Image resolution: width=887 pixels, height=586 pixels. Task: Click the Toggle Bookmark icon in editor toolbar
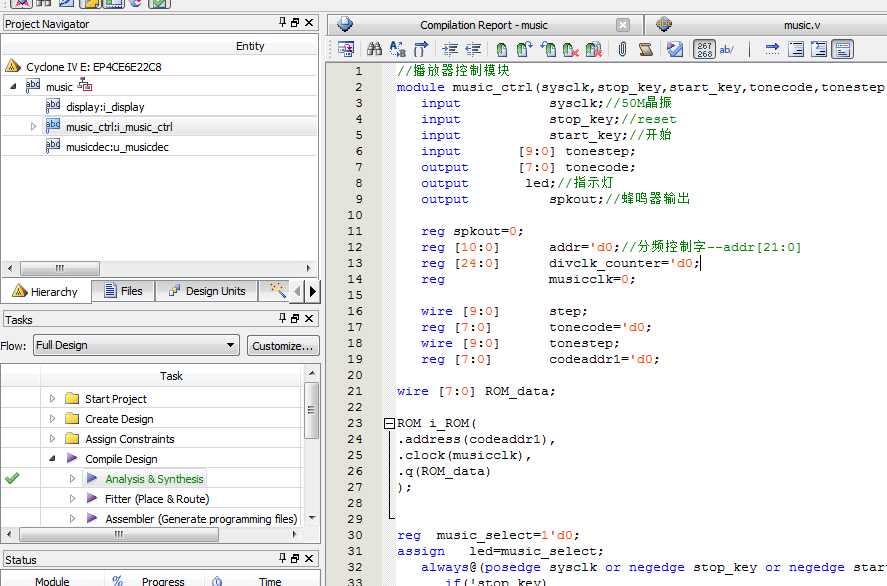502,48
